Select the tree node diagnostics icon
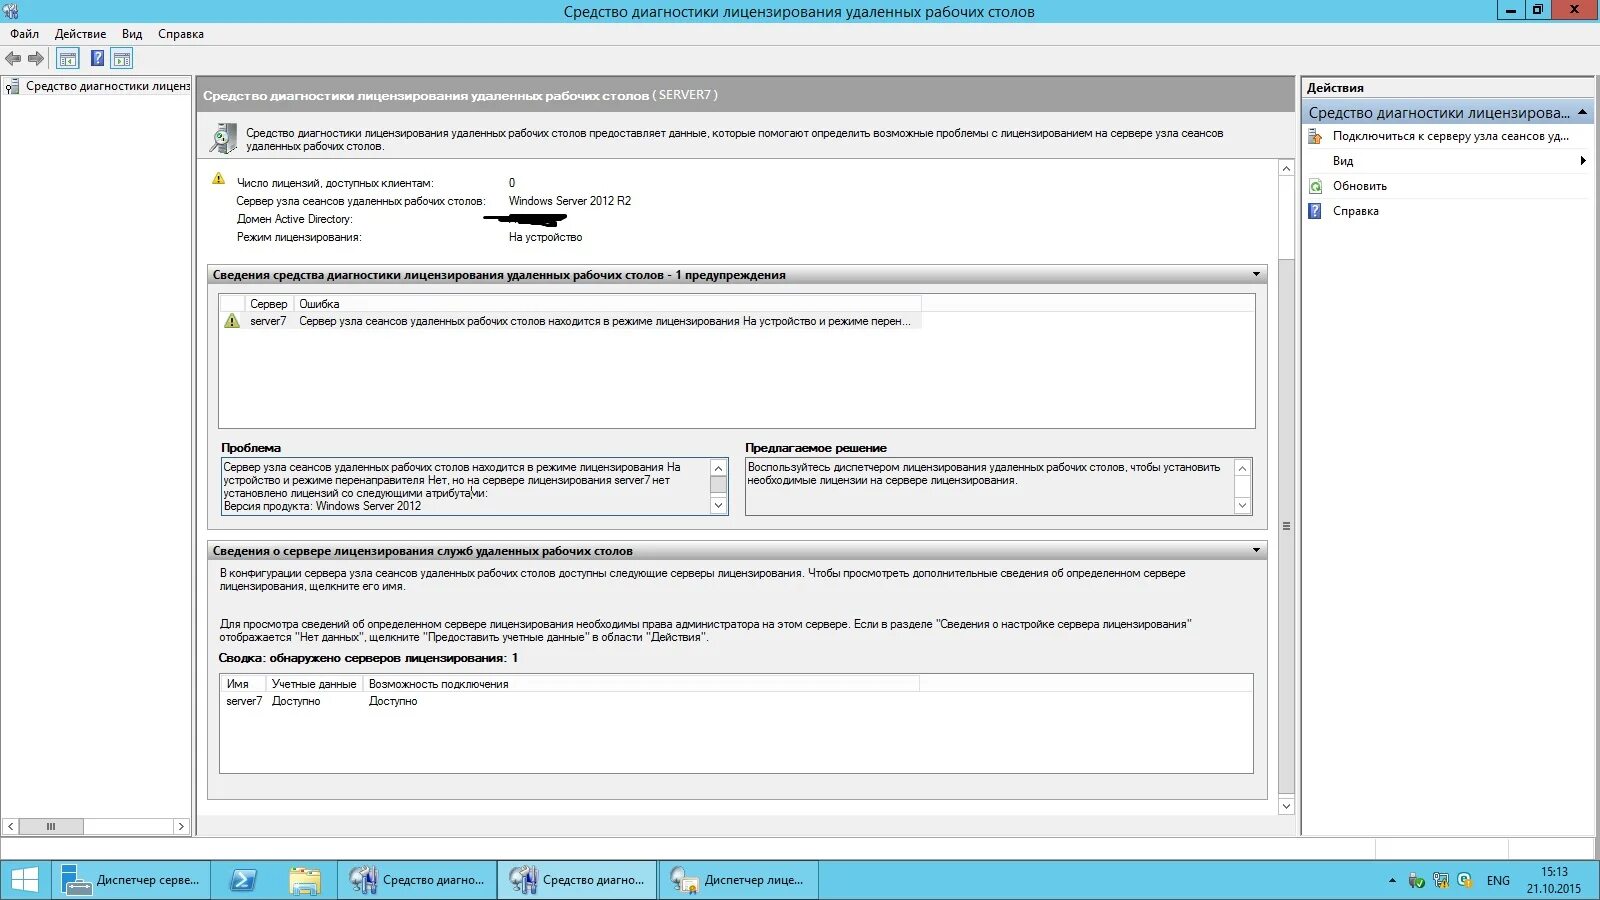Screen dimensions: 1600x900 point(13,87)
